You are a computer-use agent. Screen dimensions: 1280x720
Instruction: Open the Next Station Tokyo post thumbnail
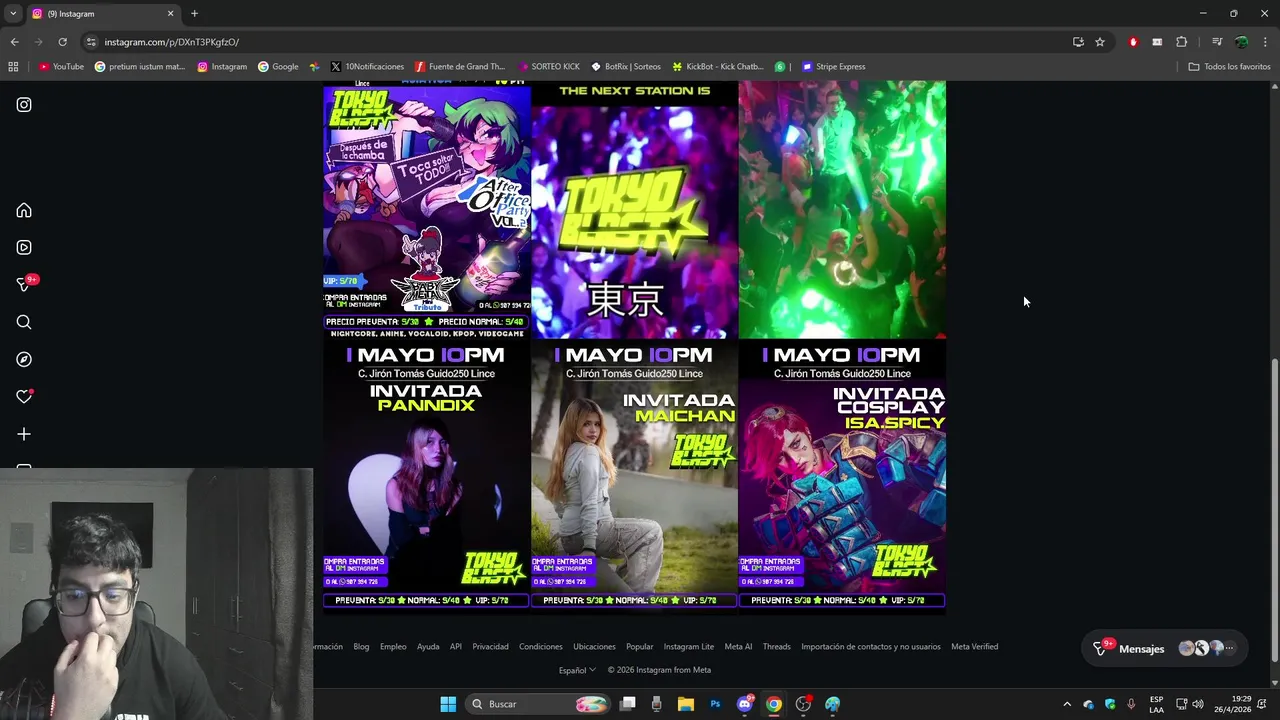[x=634, y=210]
